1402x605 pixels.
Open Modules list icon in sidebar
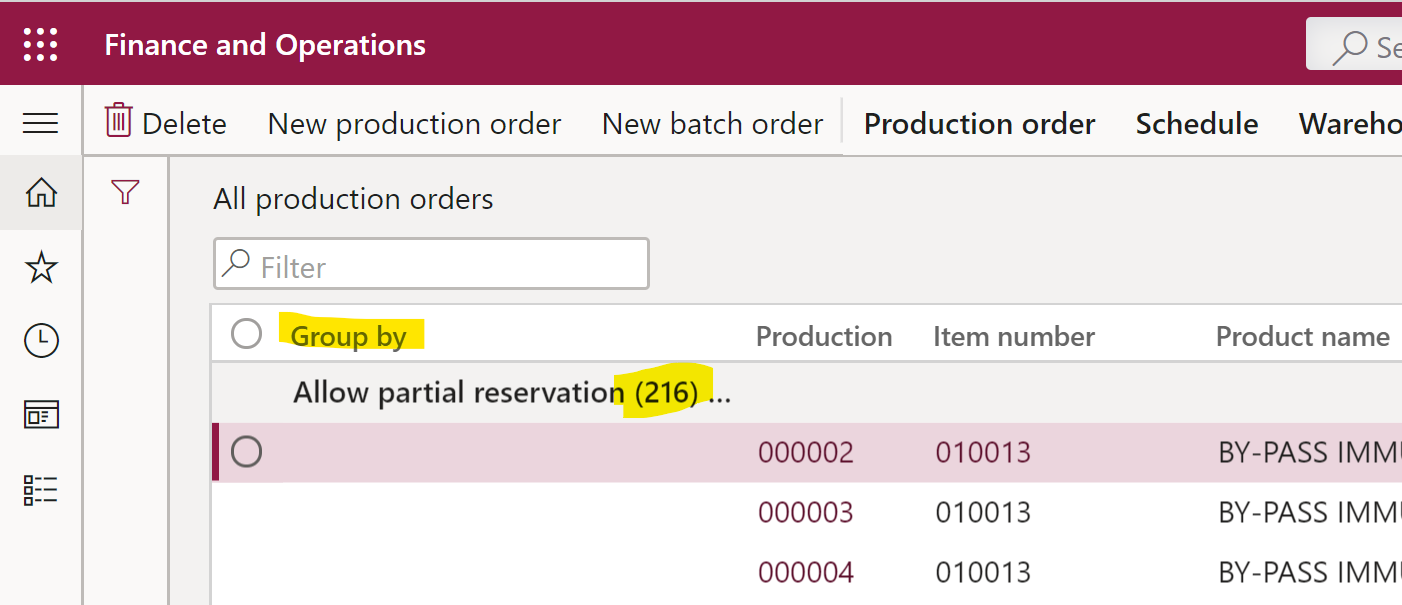click(x=41, y=489)
